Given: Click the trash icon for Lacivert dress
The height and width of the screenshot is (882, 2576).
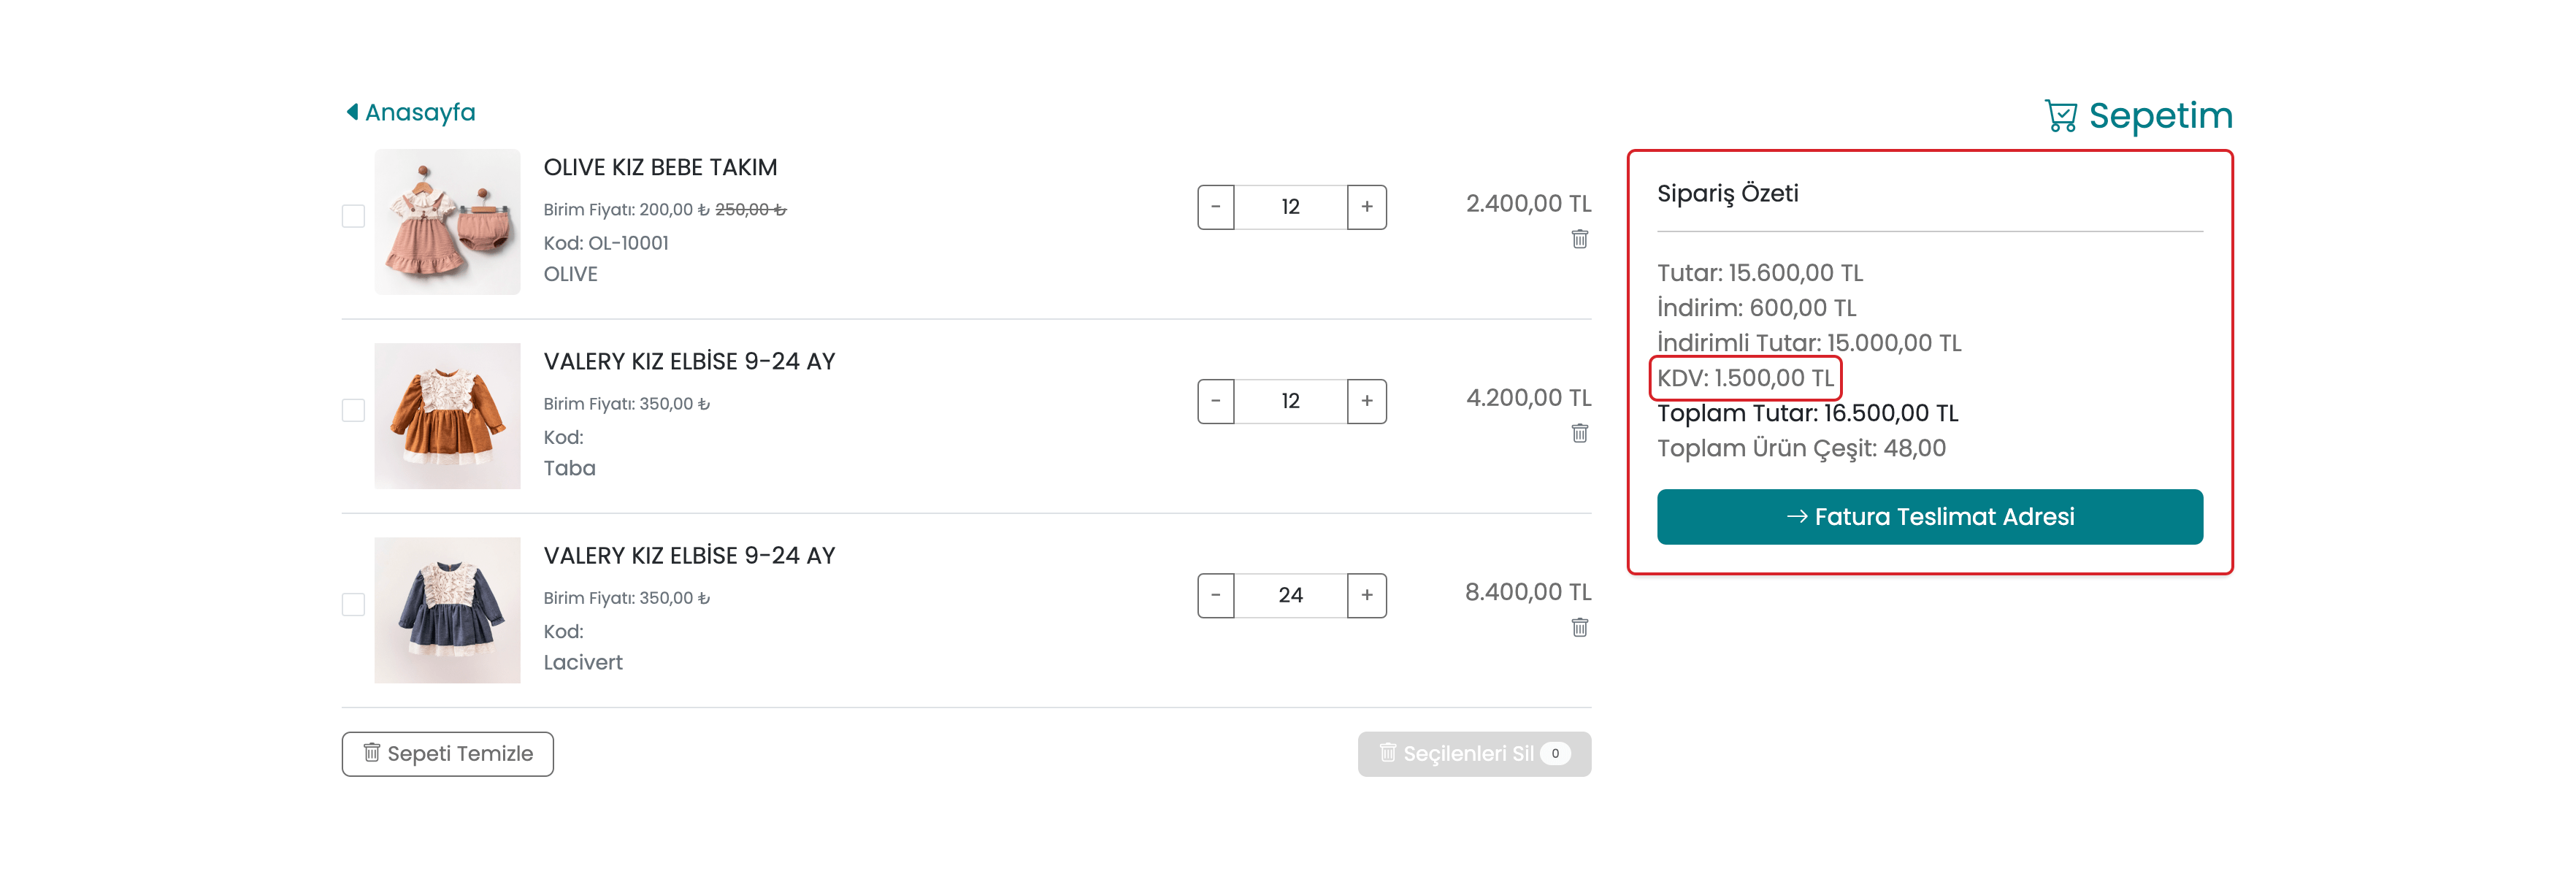Looking at the screenshot, I should [1579, 627].
